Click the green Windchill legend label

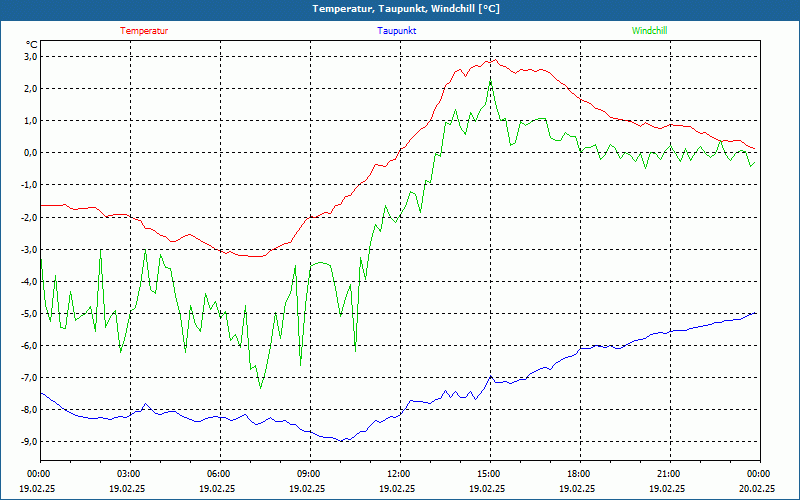(649, 30)
